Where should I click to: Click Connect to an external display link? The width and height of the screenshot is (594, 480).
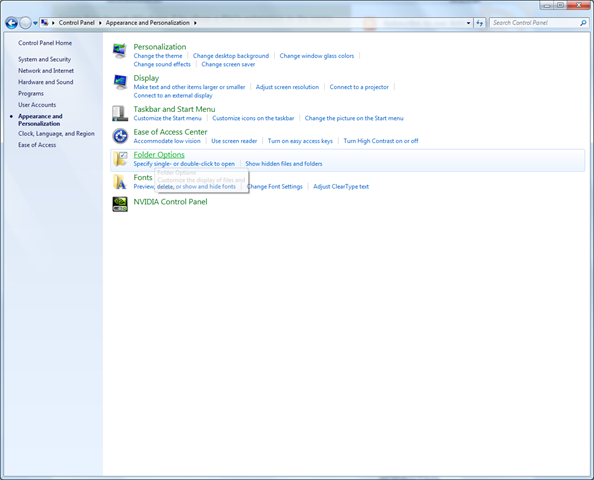(173, 95)
